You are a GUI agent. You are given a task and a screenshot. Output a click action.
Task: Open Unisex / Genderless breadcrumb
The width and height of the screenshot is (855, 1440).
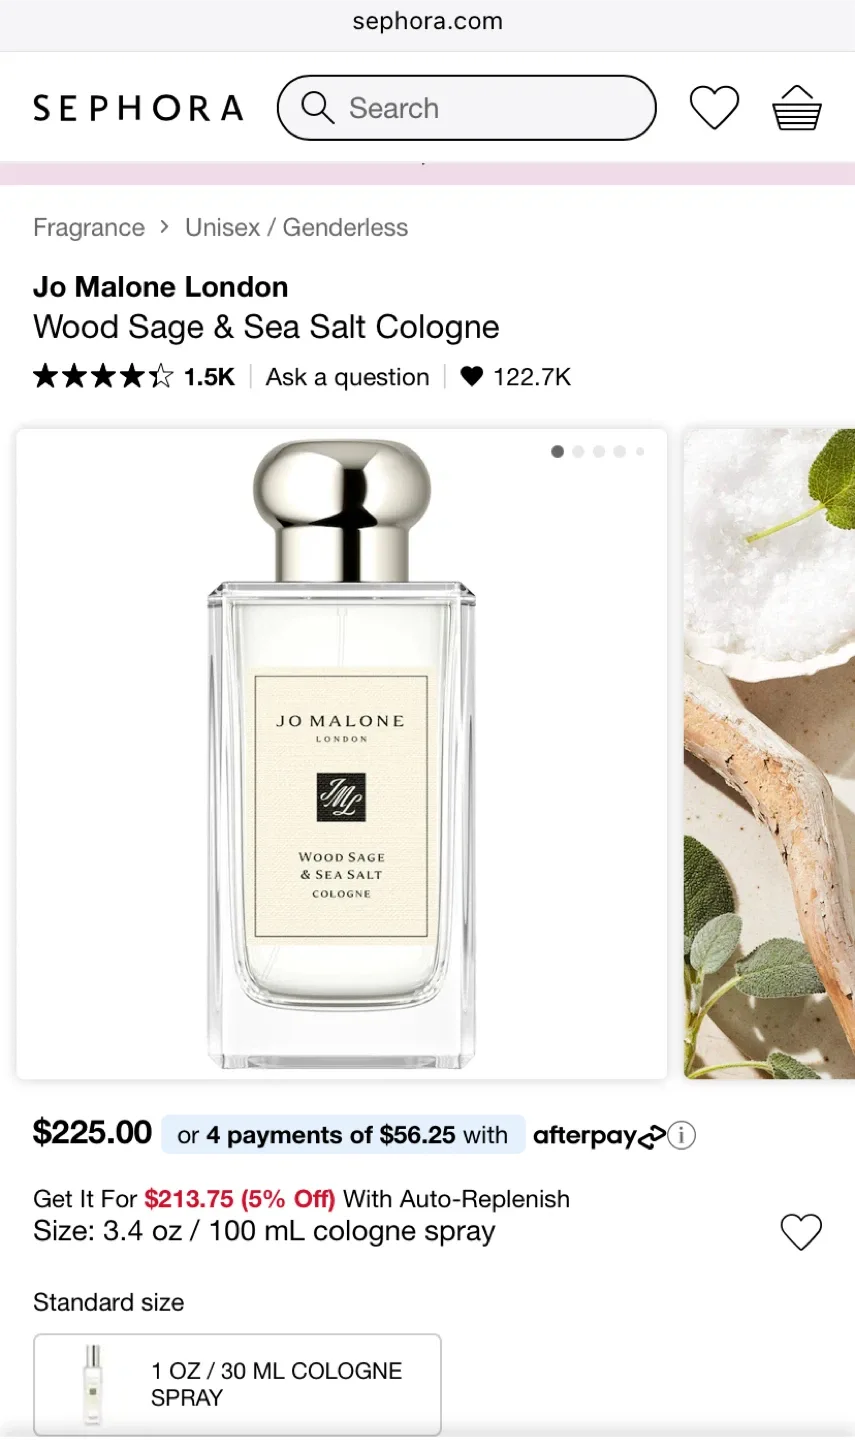tap(296, 228)
